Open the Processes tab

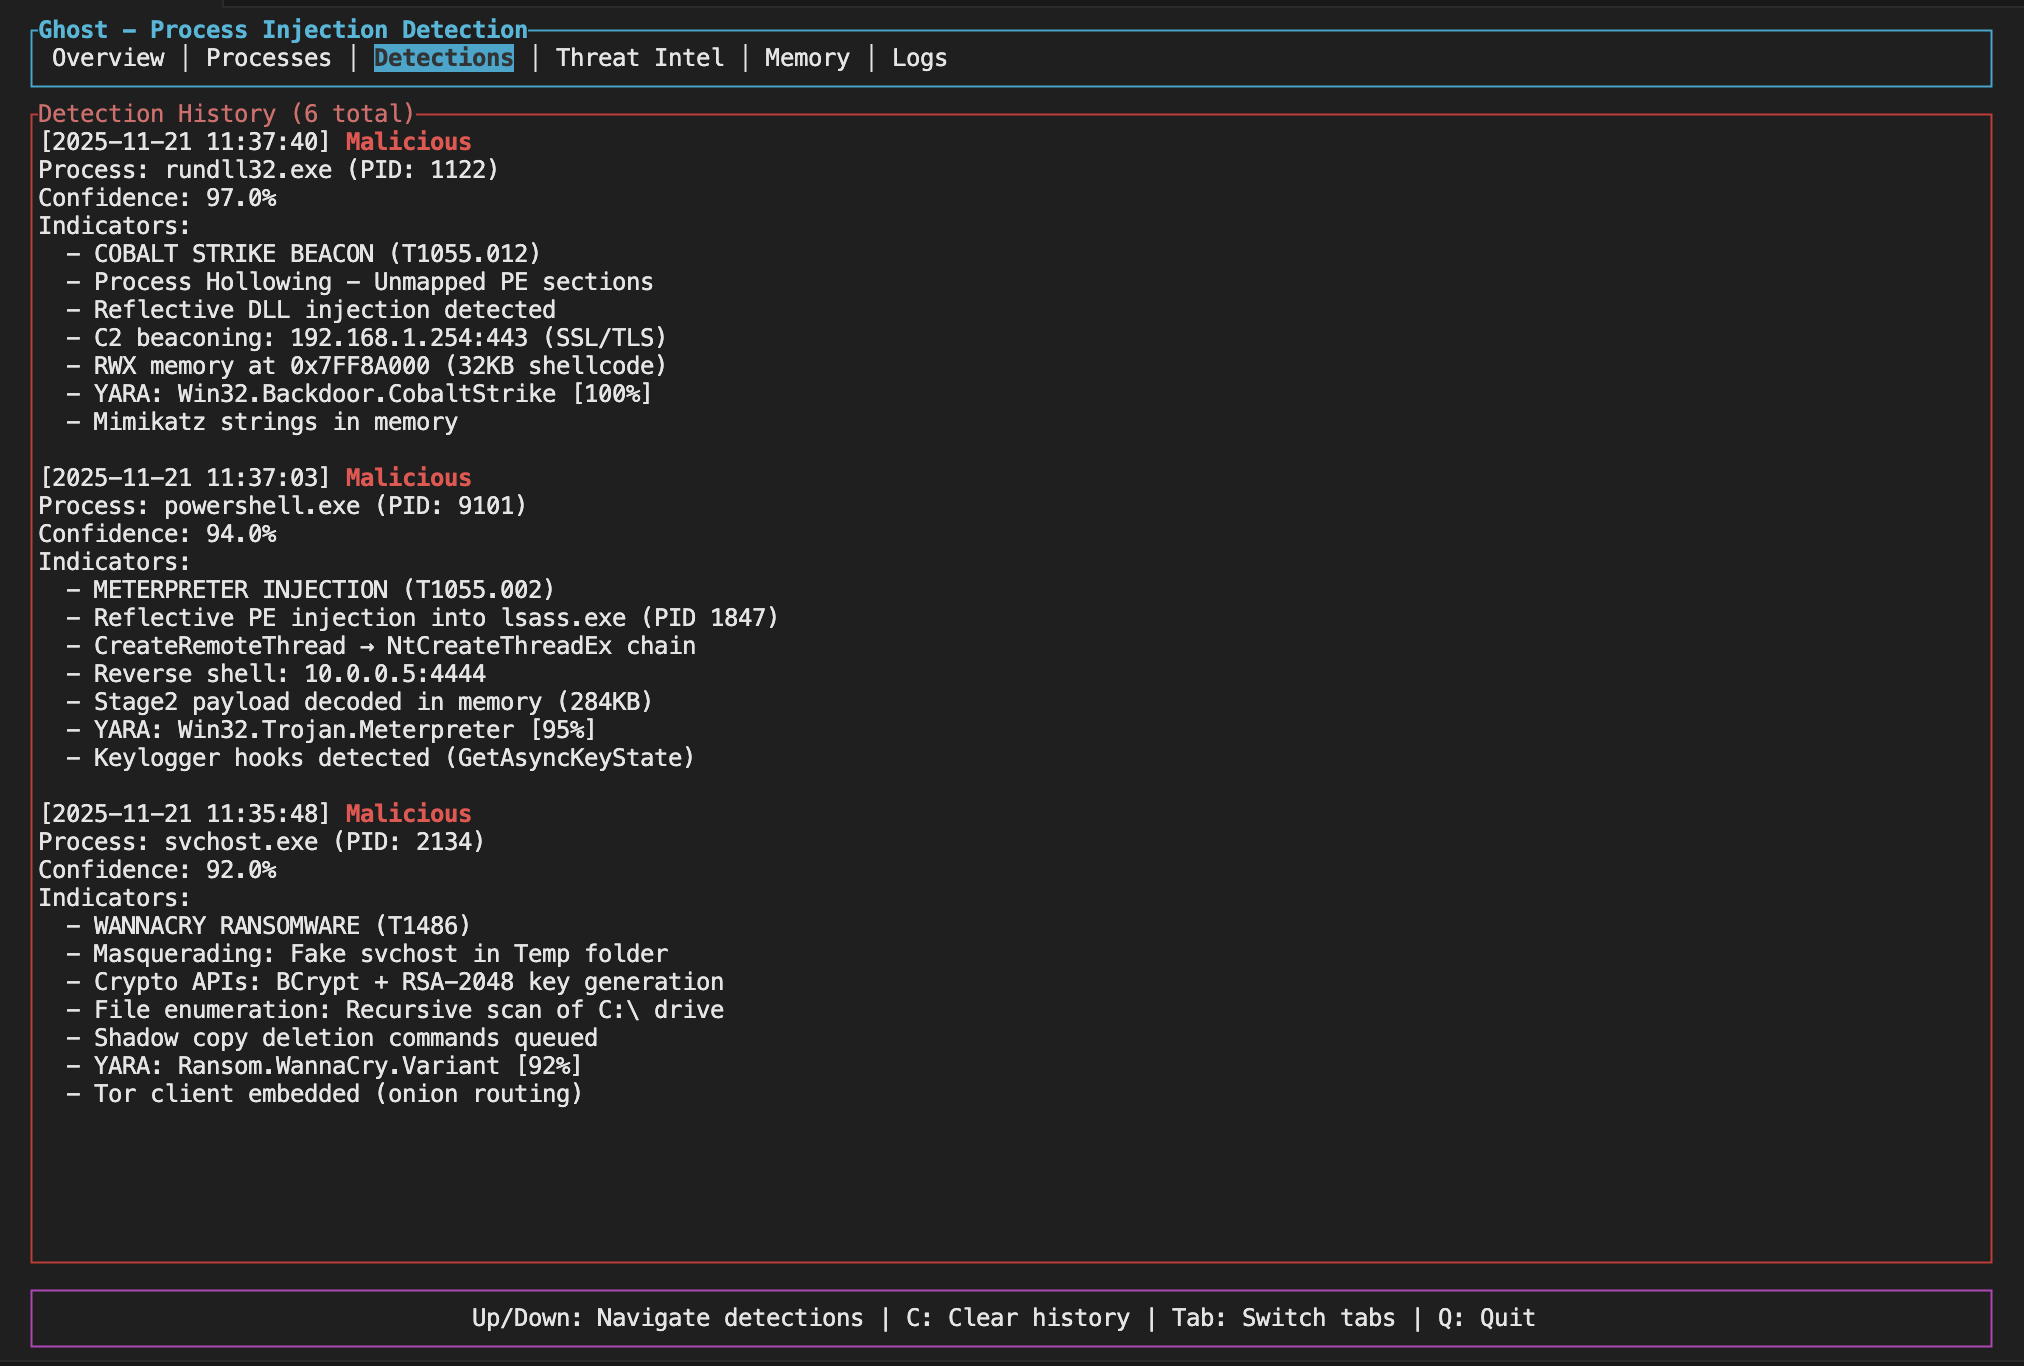(268, 58)
